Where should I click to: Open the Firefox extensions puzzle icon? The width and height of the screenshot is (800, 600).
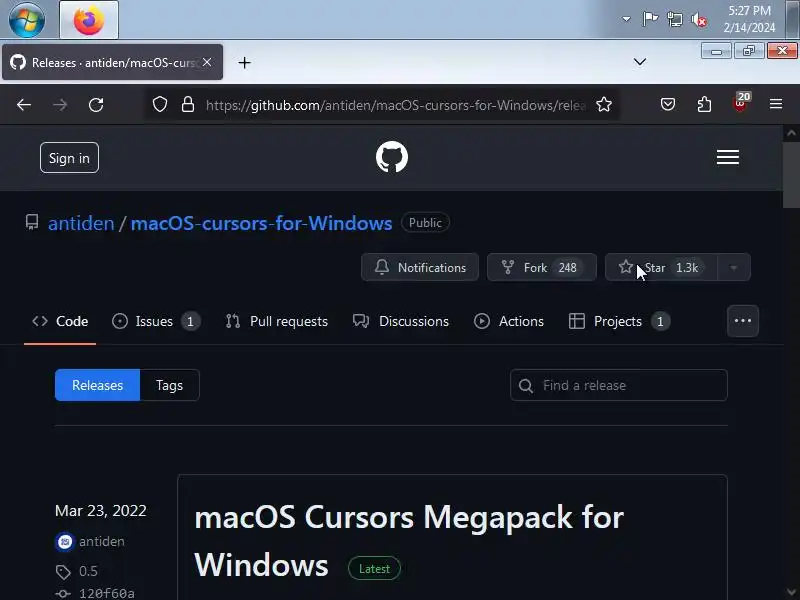[x=704, y=105]
